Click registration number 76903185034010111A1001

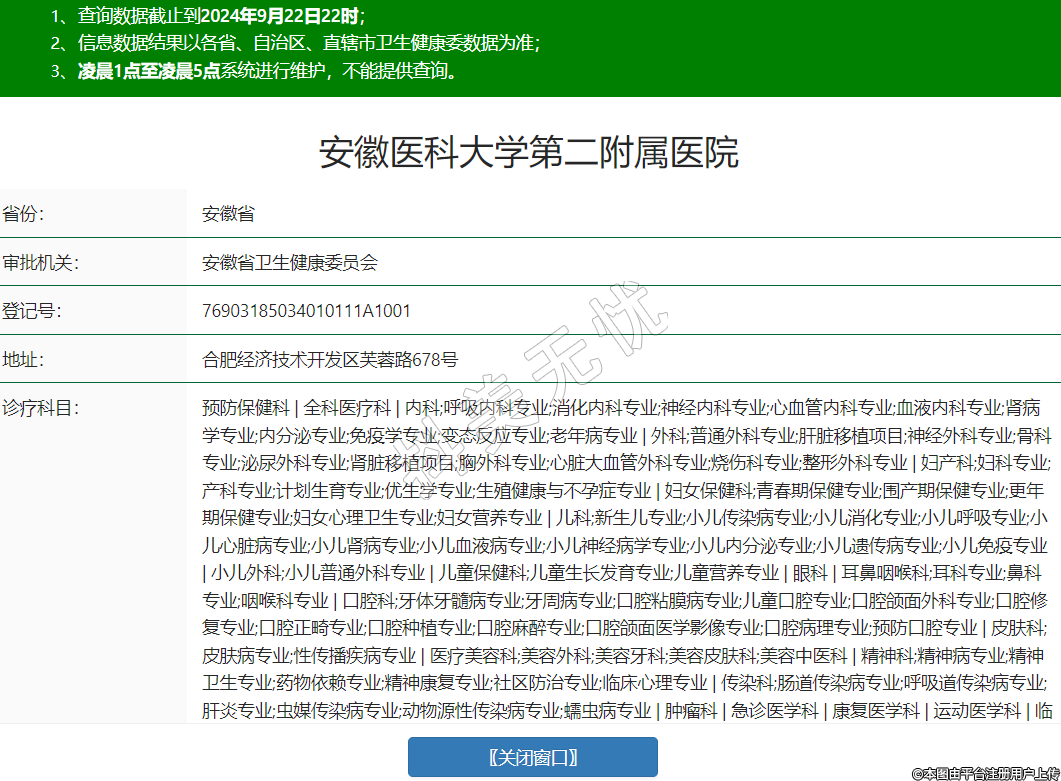306,311
